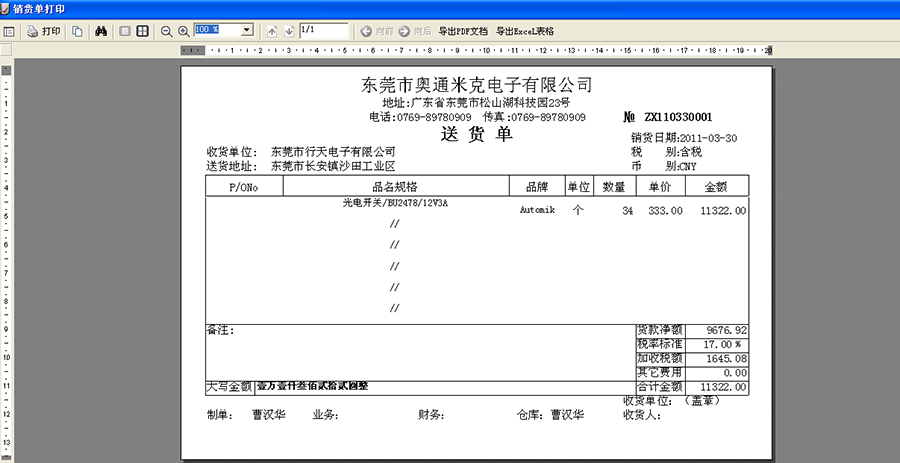The width and height of the screenshot is (900, 463).
Task: Go to previous page arrow icon
Action: point(272,32)
